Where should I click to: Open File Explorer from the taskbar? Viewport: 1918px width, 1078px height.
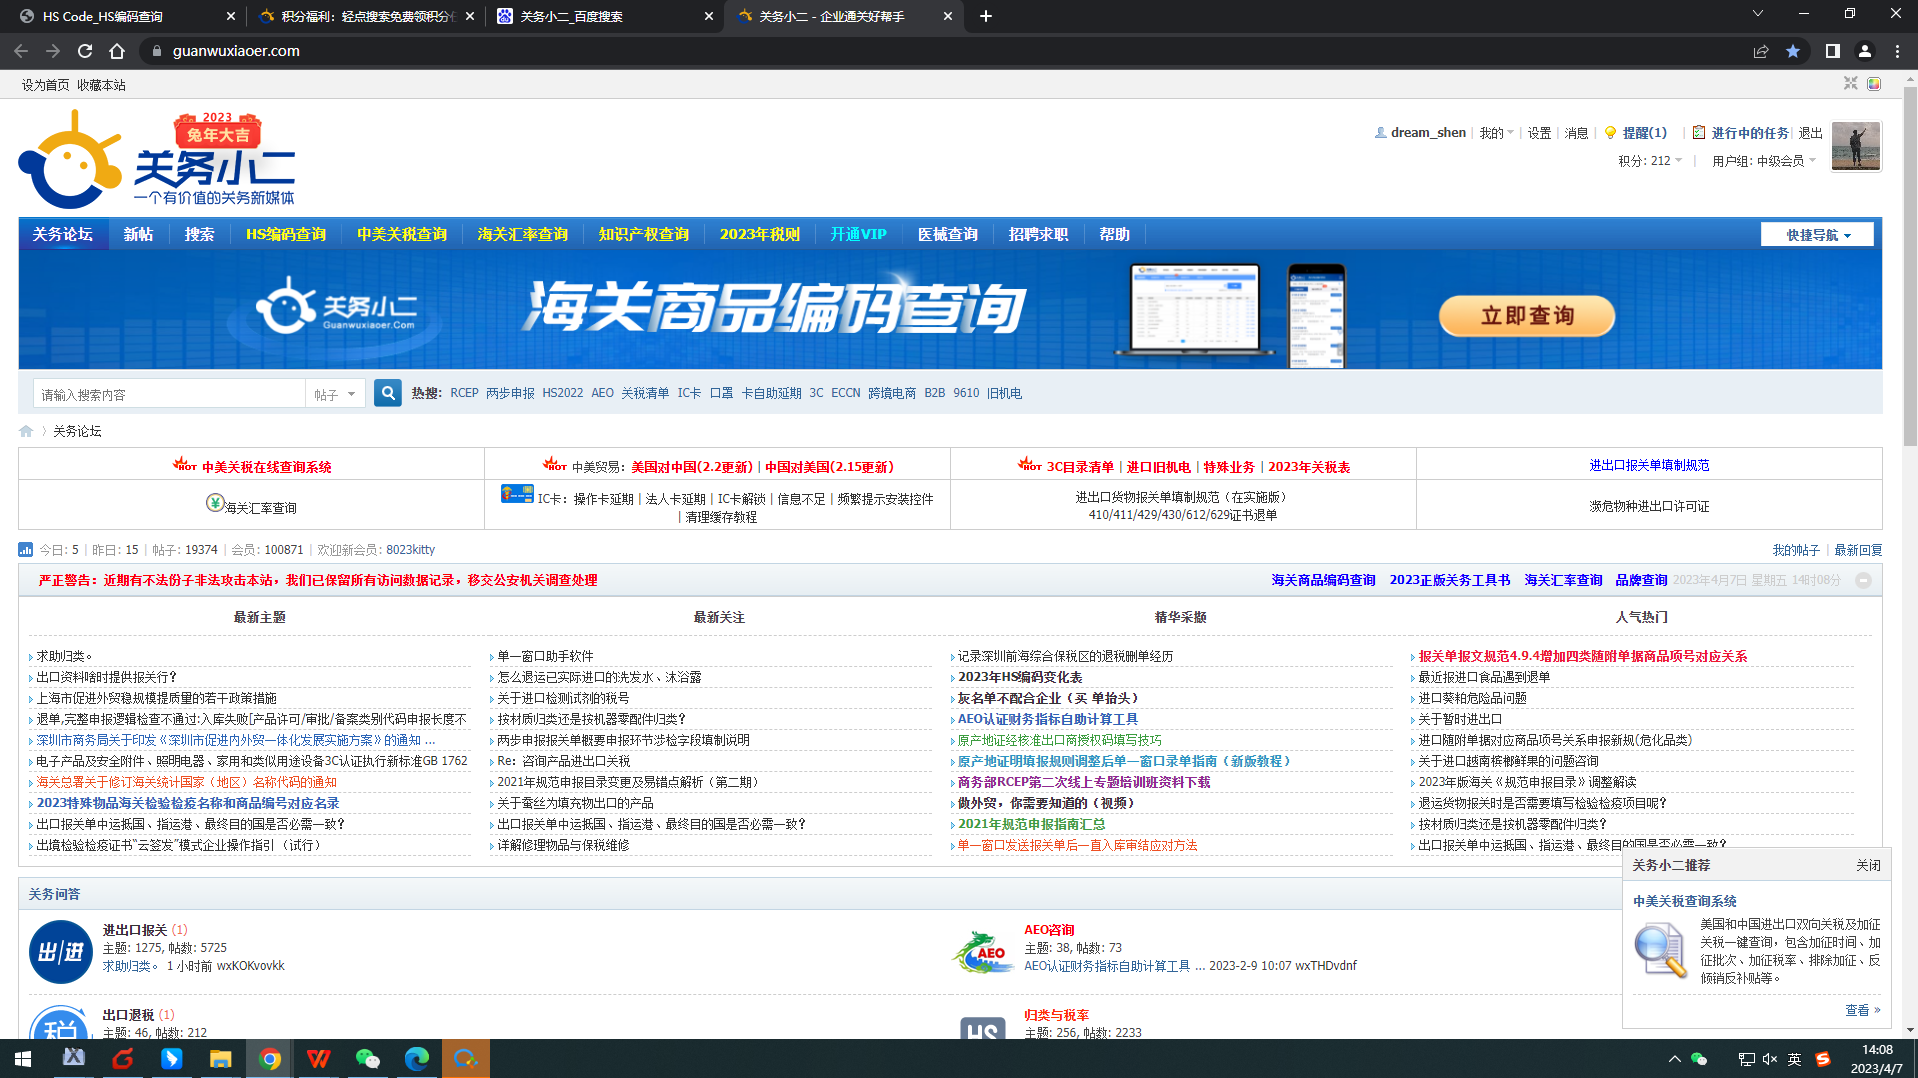click(221, 1058)
